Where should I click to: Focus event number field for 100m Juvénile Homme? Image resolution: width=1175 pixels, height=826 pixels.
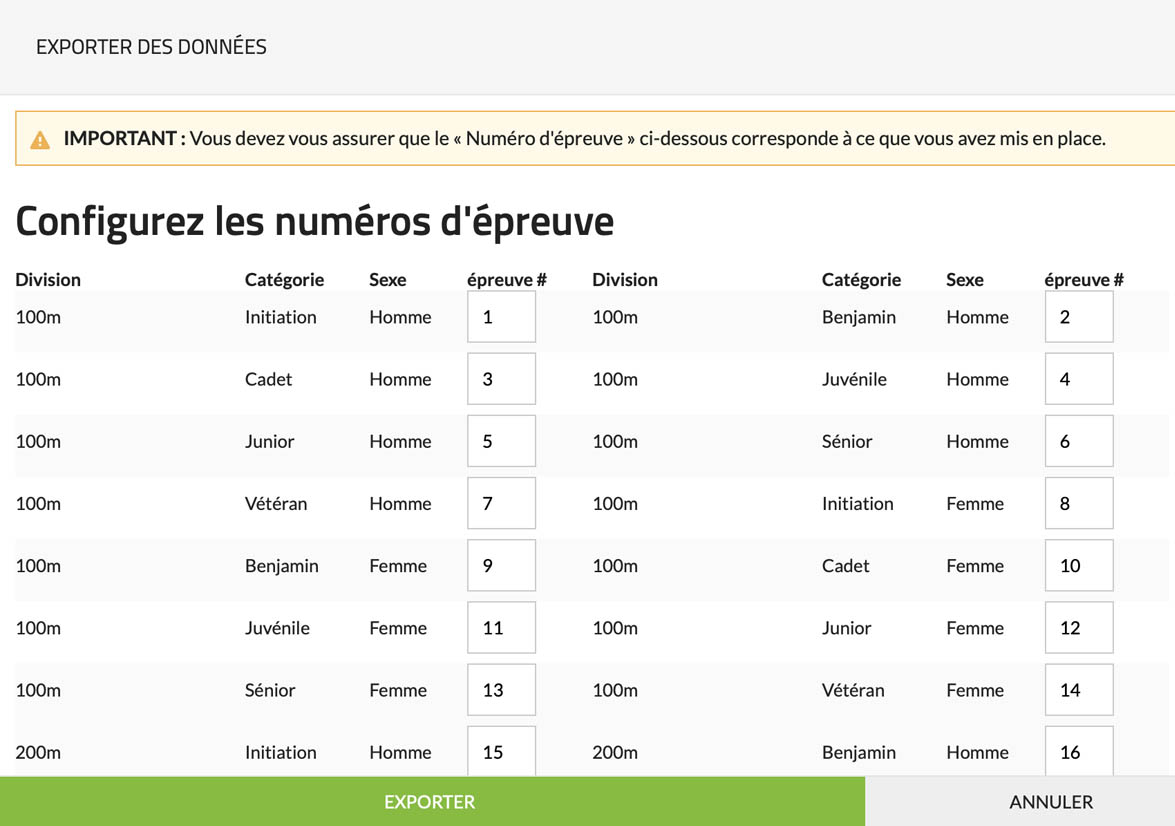tap(1078, 379)
